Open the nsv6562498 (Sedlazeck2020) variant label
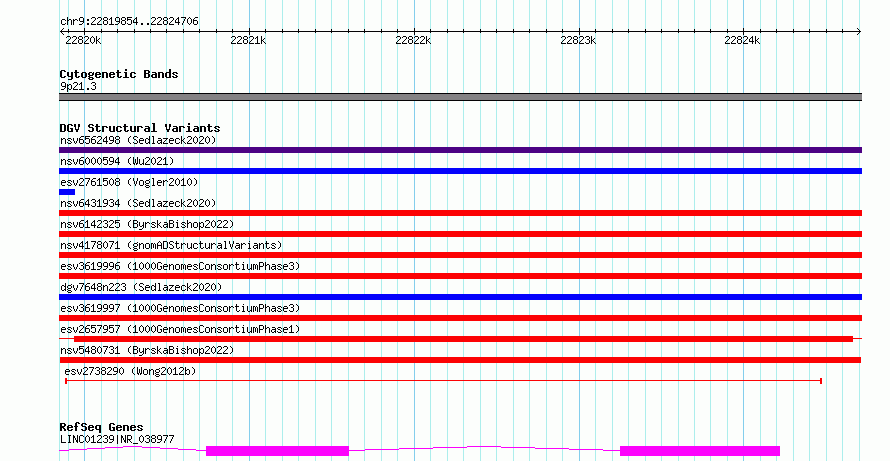The width and height of the screenshot is (890, 461). pos(138,140)
